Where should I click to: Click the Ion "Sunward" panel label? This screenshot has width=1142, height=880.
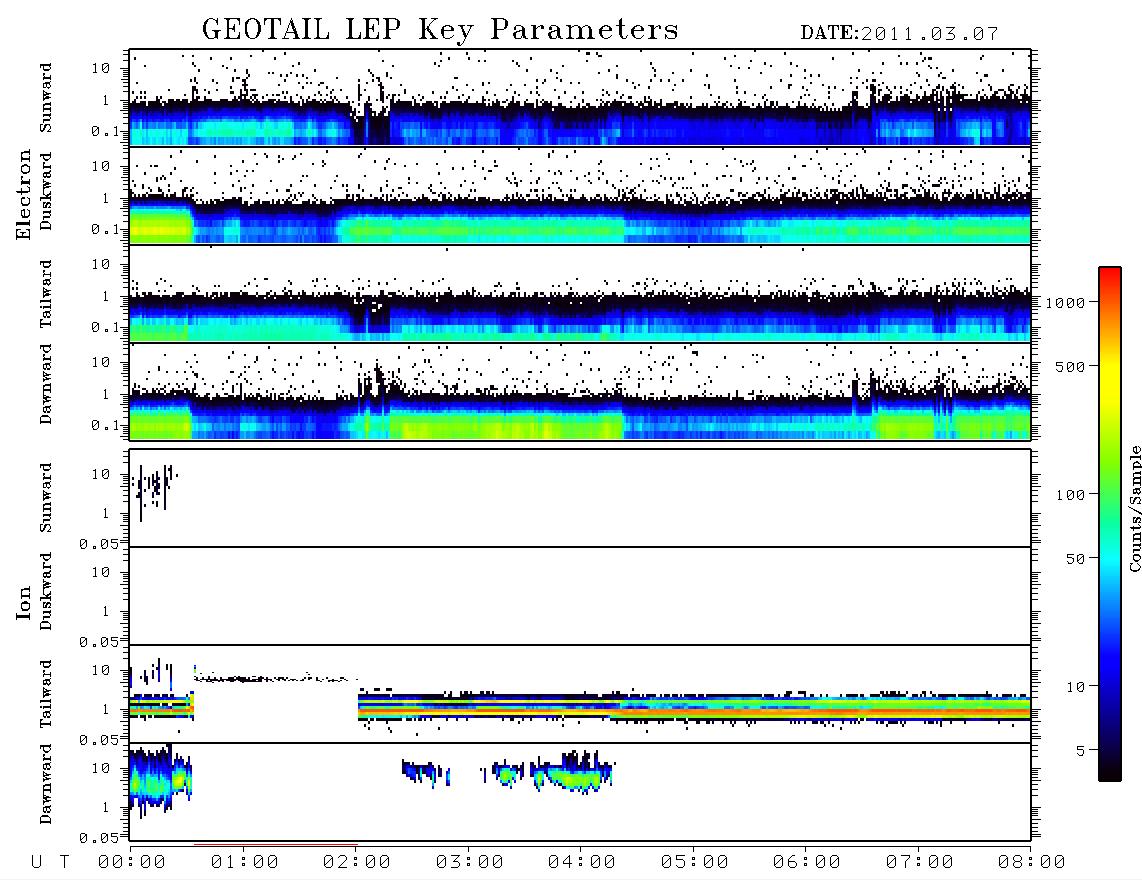click(x=46, y=498)
